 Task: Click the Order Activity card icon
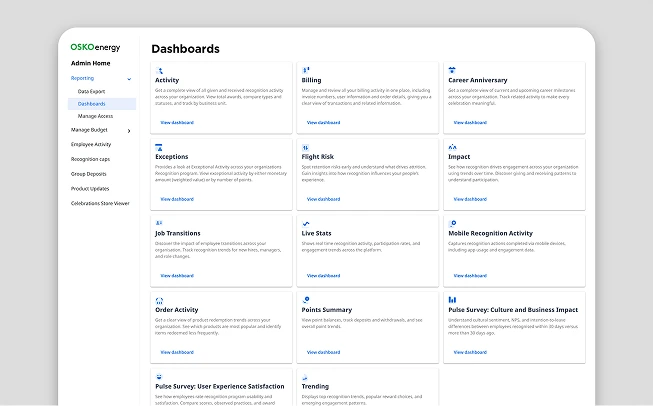pyautogui.click(x=159, y=301)
